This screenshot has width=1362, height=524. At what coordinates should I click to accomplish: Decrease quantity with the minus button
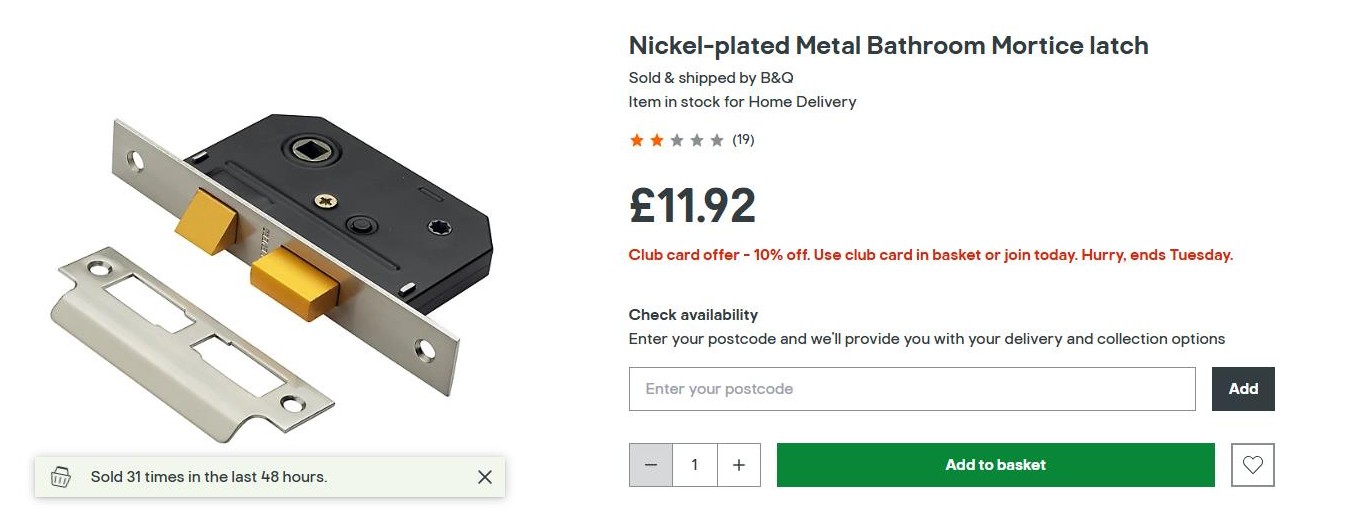[651, 465]
